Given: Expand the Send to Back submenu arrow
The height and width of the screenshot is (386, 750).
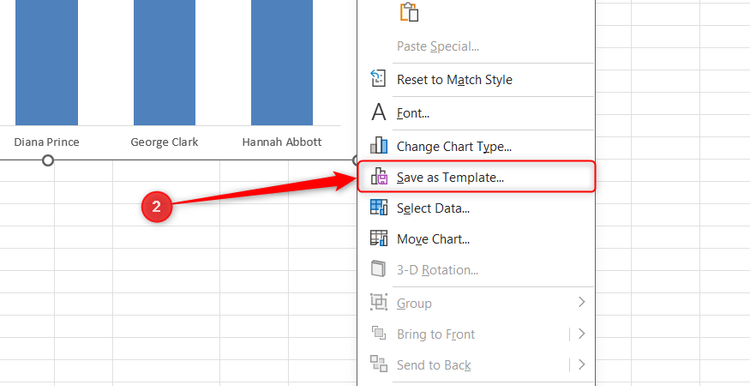Looking at the screenshot, I should click(x=582, y=365).
